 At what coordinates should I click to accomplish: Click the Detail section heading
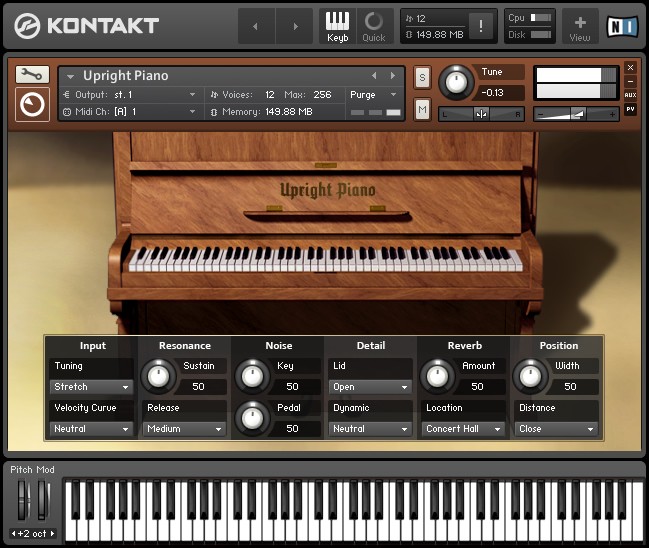tap(371, 346)
